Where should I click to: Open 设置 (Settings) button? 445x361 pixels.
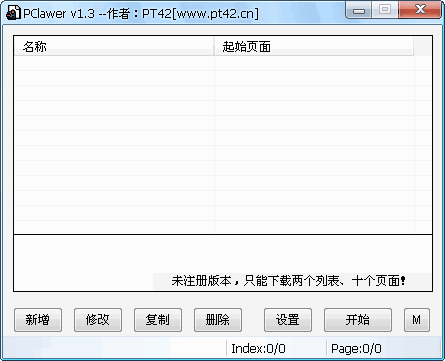click(x=288, y=320)
